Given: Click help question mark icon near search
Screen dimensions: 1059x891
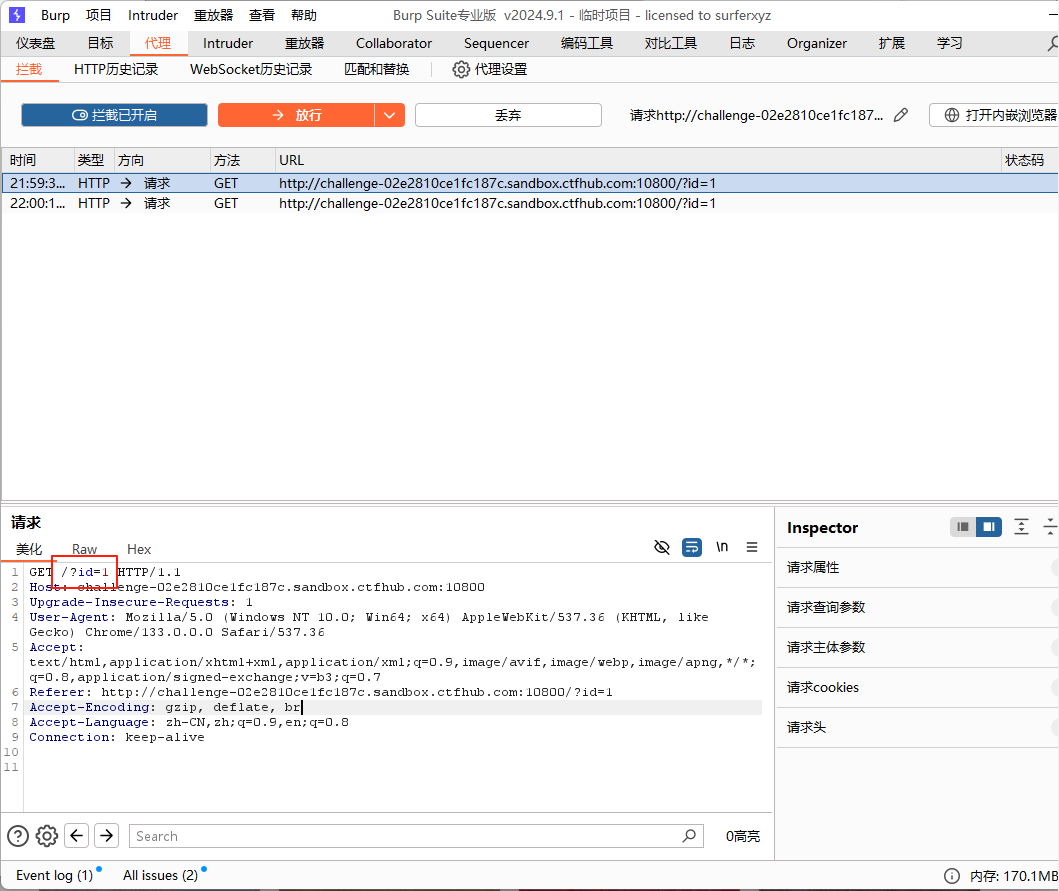Looking at the screenshot, I should point(18,836).
